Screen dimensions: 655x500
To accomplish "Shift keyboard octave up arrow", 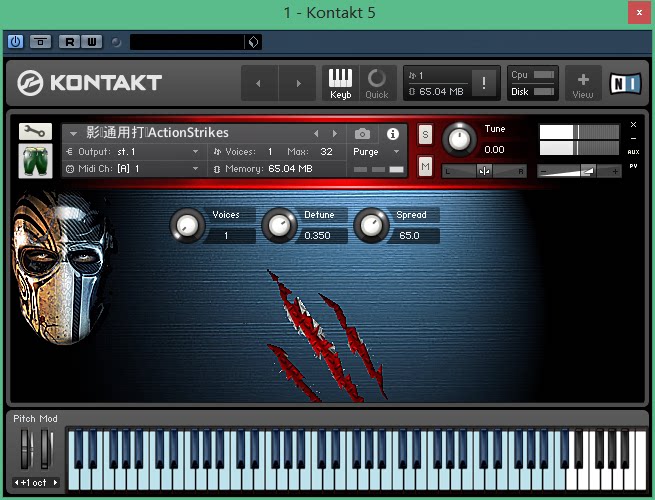I will (56, 482).
